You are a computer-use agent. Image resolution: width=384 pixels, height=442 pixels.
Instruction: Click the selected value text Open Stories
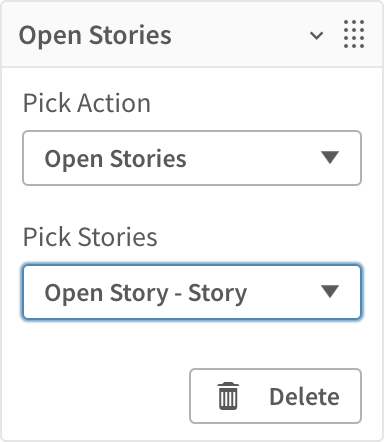pos(115,159)
